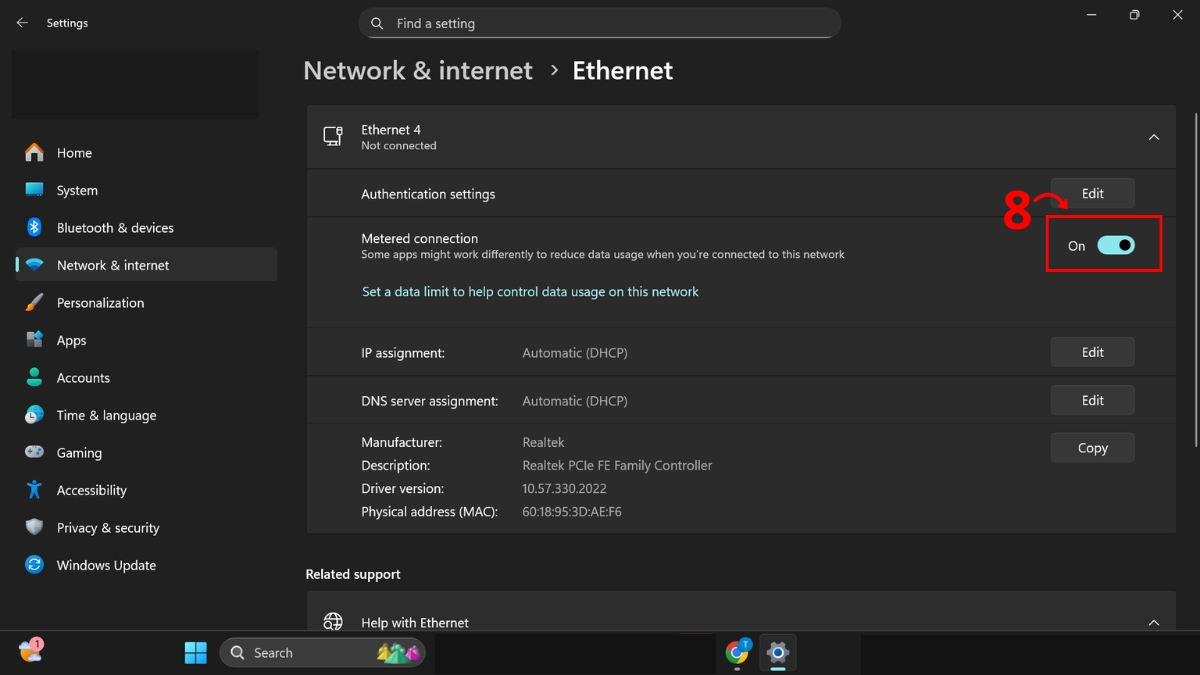Copy the network adapter details
Viewport: 1200px width, 675px height.
1092,447
